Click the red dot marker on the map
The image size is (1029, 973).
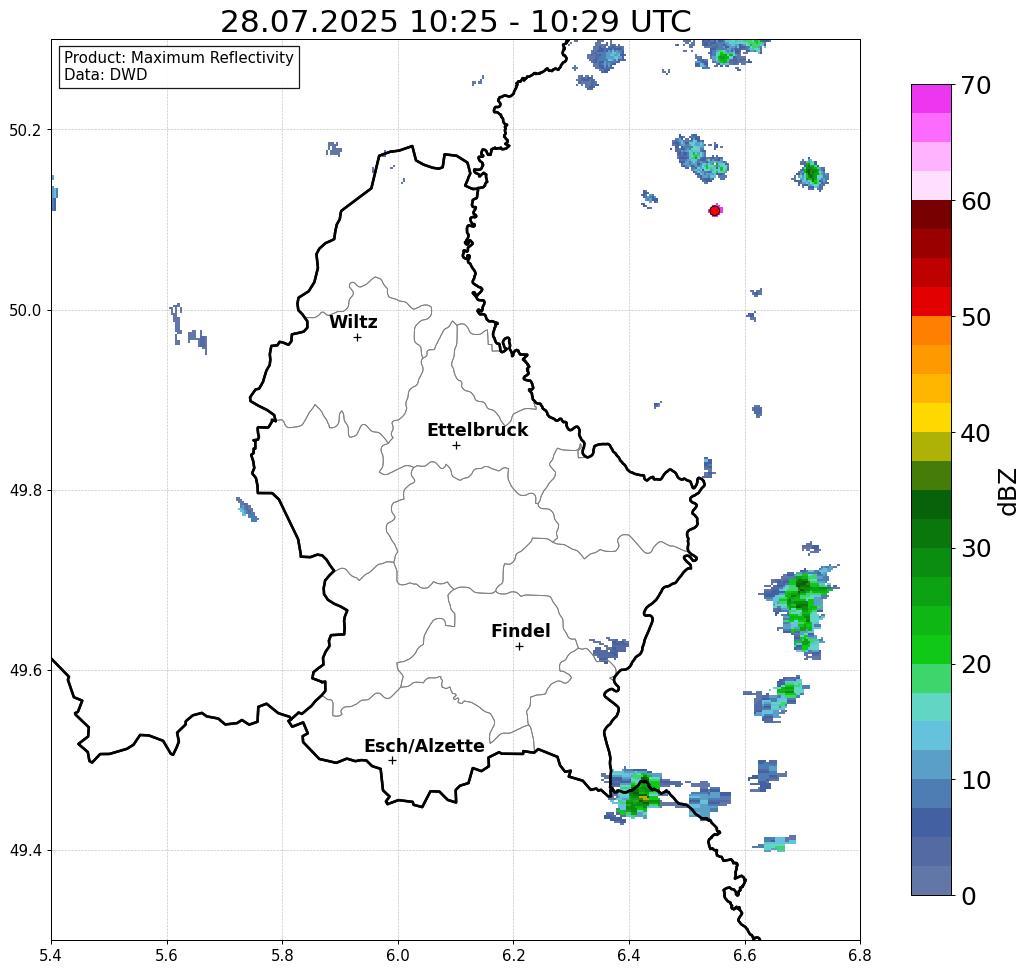tap(714, 211)
